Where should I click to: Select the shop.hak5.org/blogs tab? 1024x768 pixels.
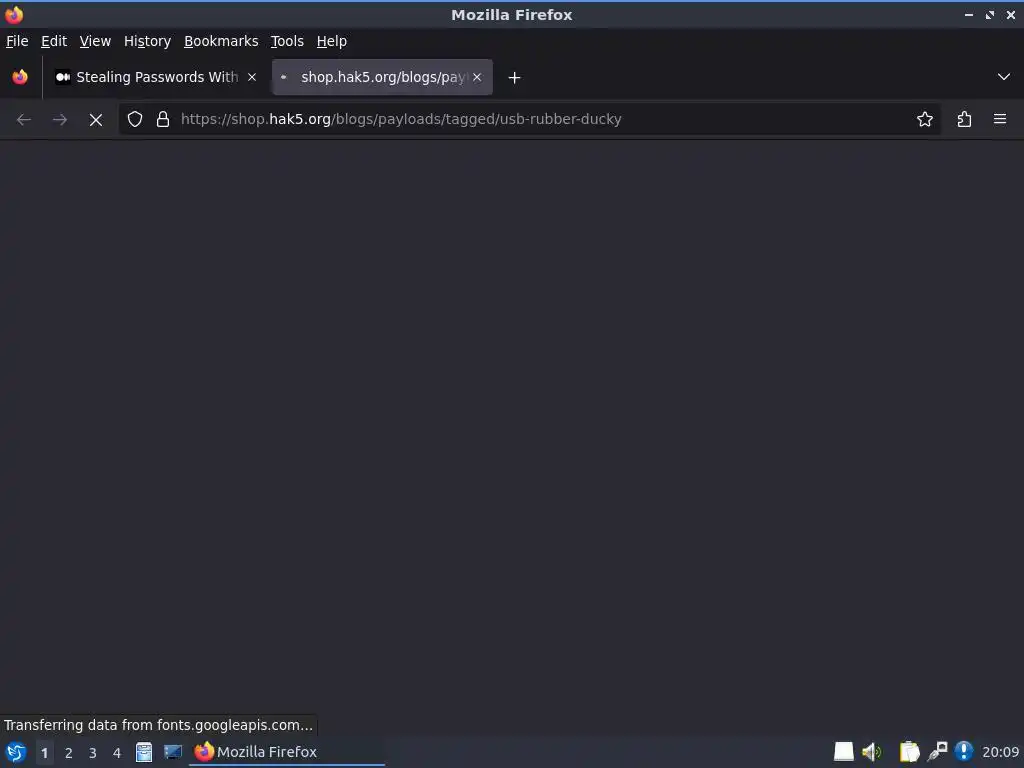click(x=382, y=77)
